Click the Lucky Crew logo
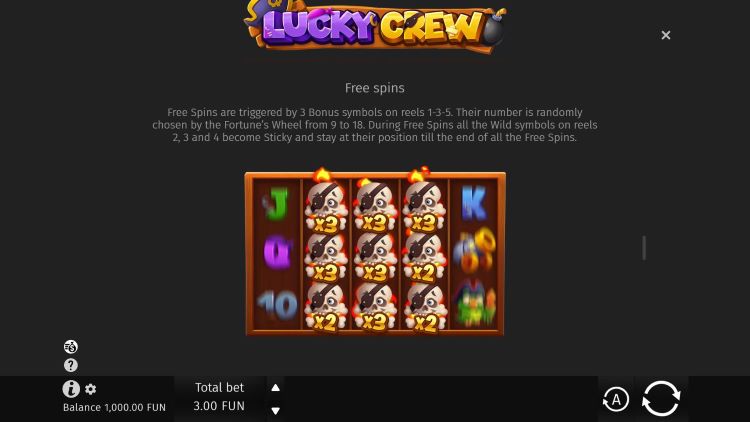 (373, 25)
